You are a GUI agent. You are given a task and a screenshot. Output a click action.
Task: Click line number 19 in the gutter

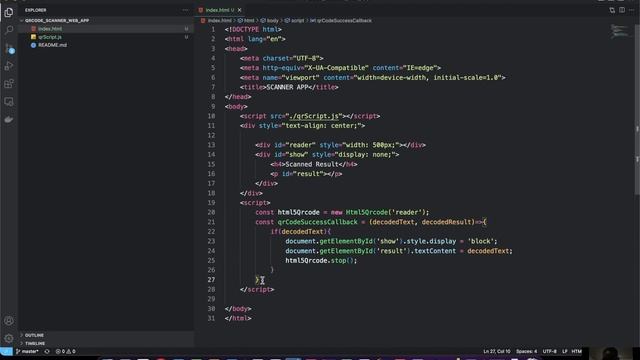[x=211, y=203]
